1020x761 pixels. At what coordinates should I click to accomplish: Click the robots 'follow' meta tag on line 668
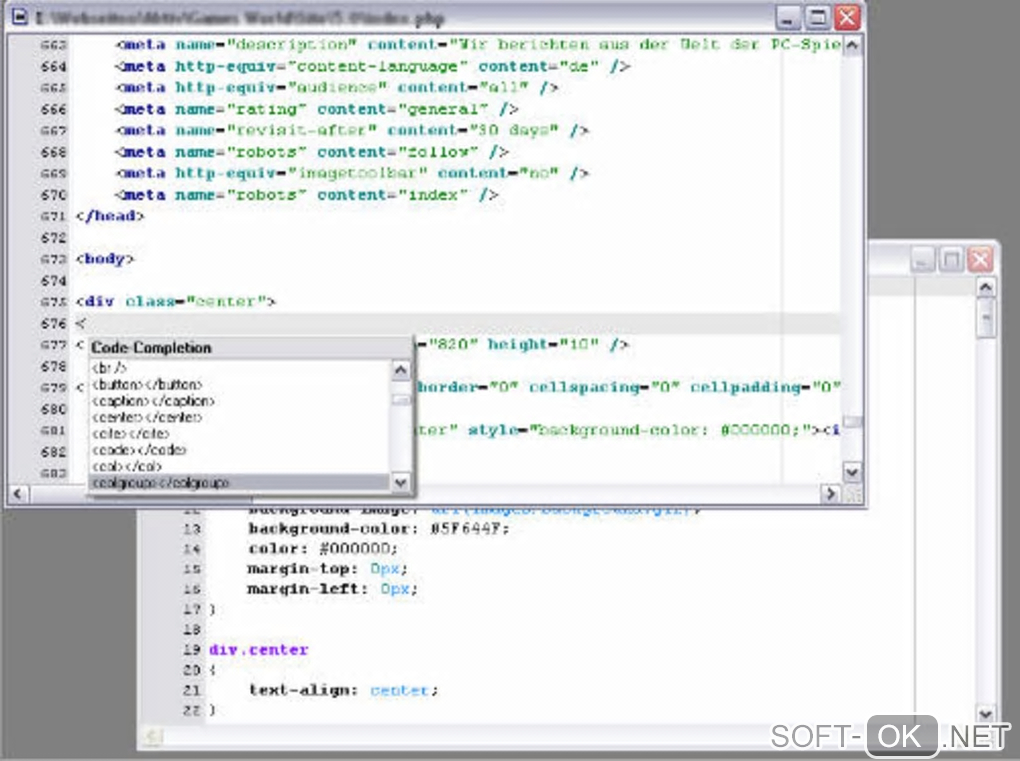click(312, 152)
